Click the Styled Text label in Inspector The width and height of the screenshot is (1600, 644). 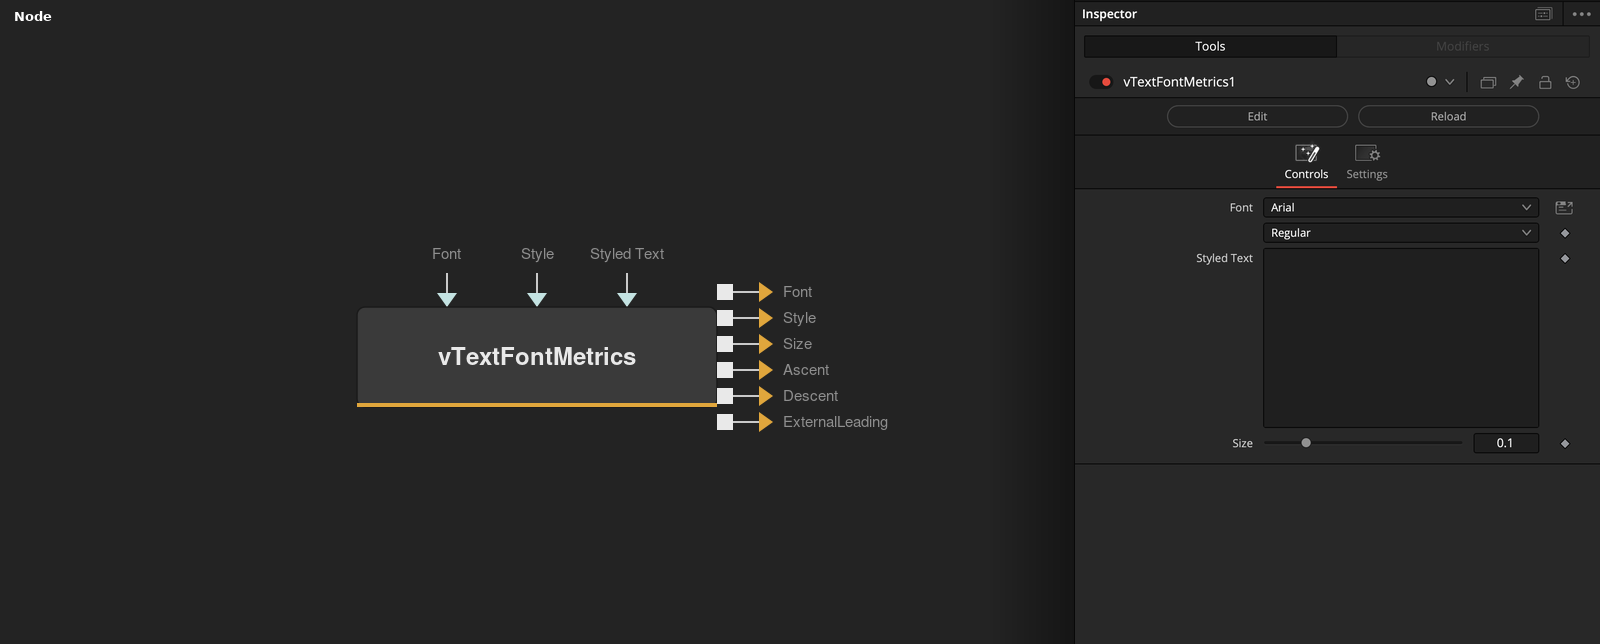tap(1224, 258)
